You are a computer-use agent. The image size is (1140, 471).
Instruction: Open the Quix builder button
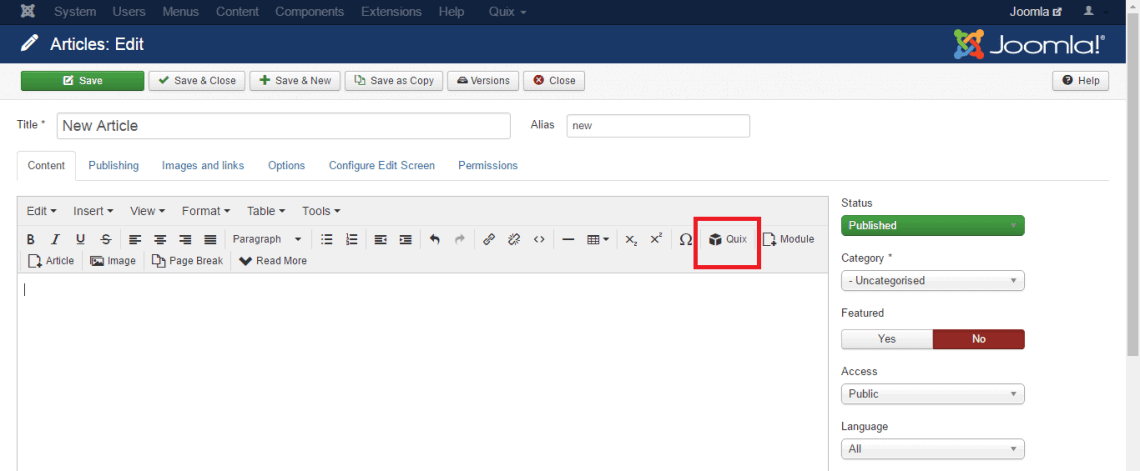(727, 240)
